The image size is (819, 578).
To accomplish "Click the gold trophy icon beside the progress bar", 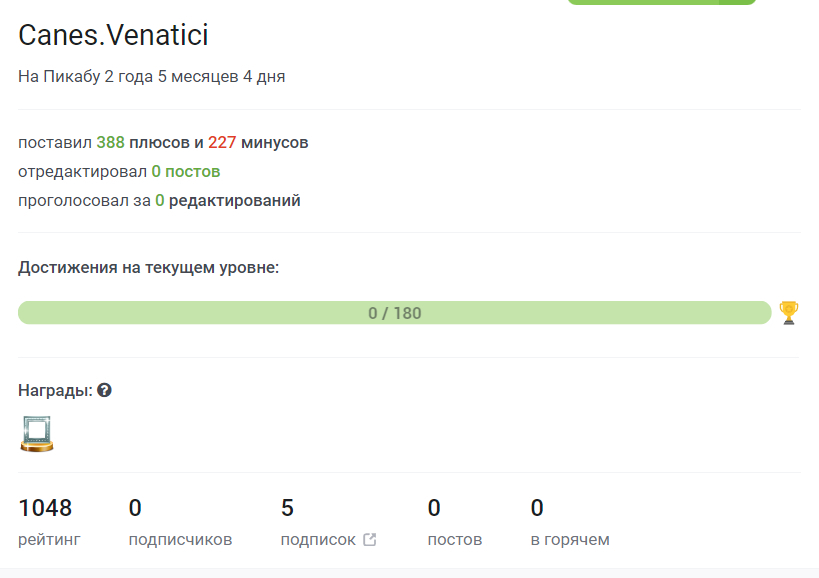I will point(788,313).
